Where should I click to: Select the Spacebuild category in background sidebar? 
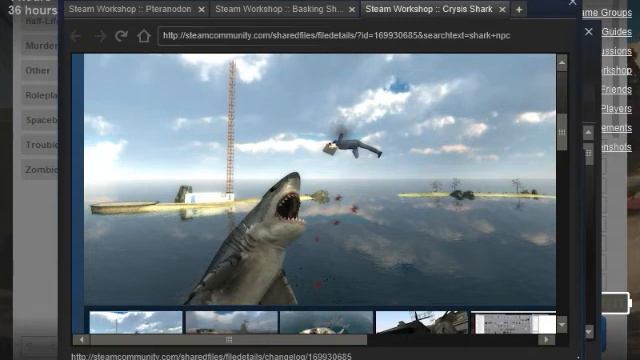point(39,120)
